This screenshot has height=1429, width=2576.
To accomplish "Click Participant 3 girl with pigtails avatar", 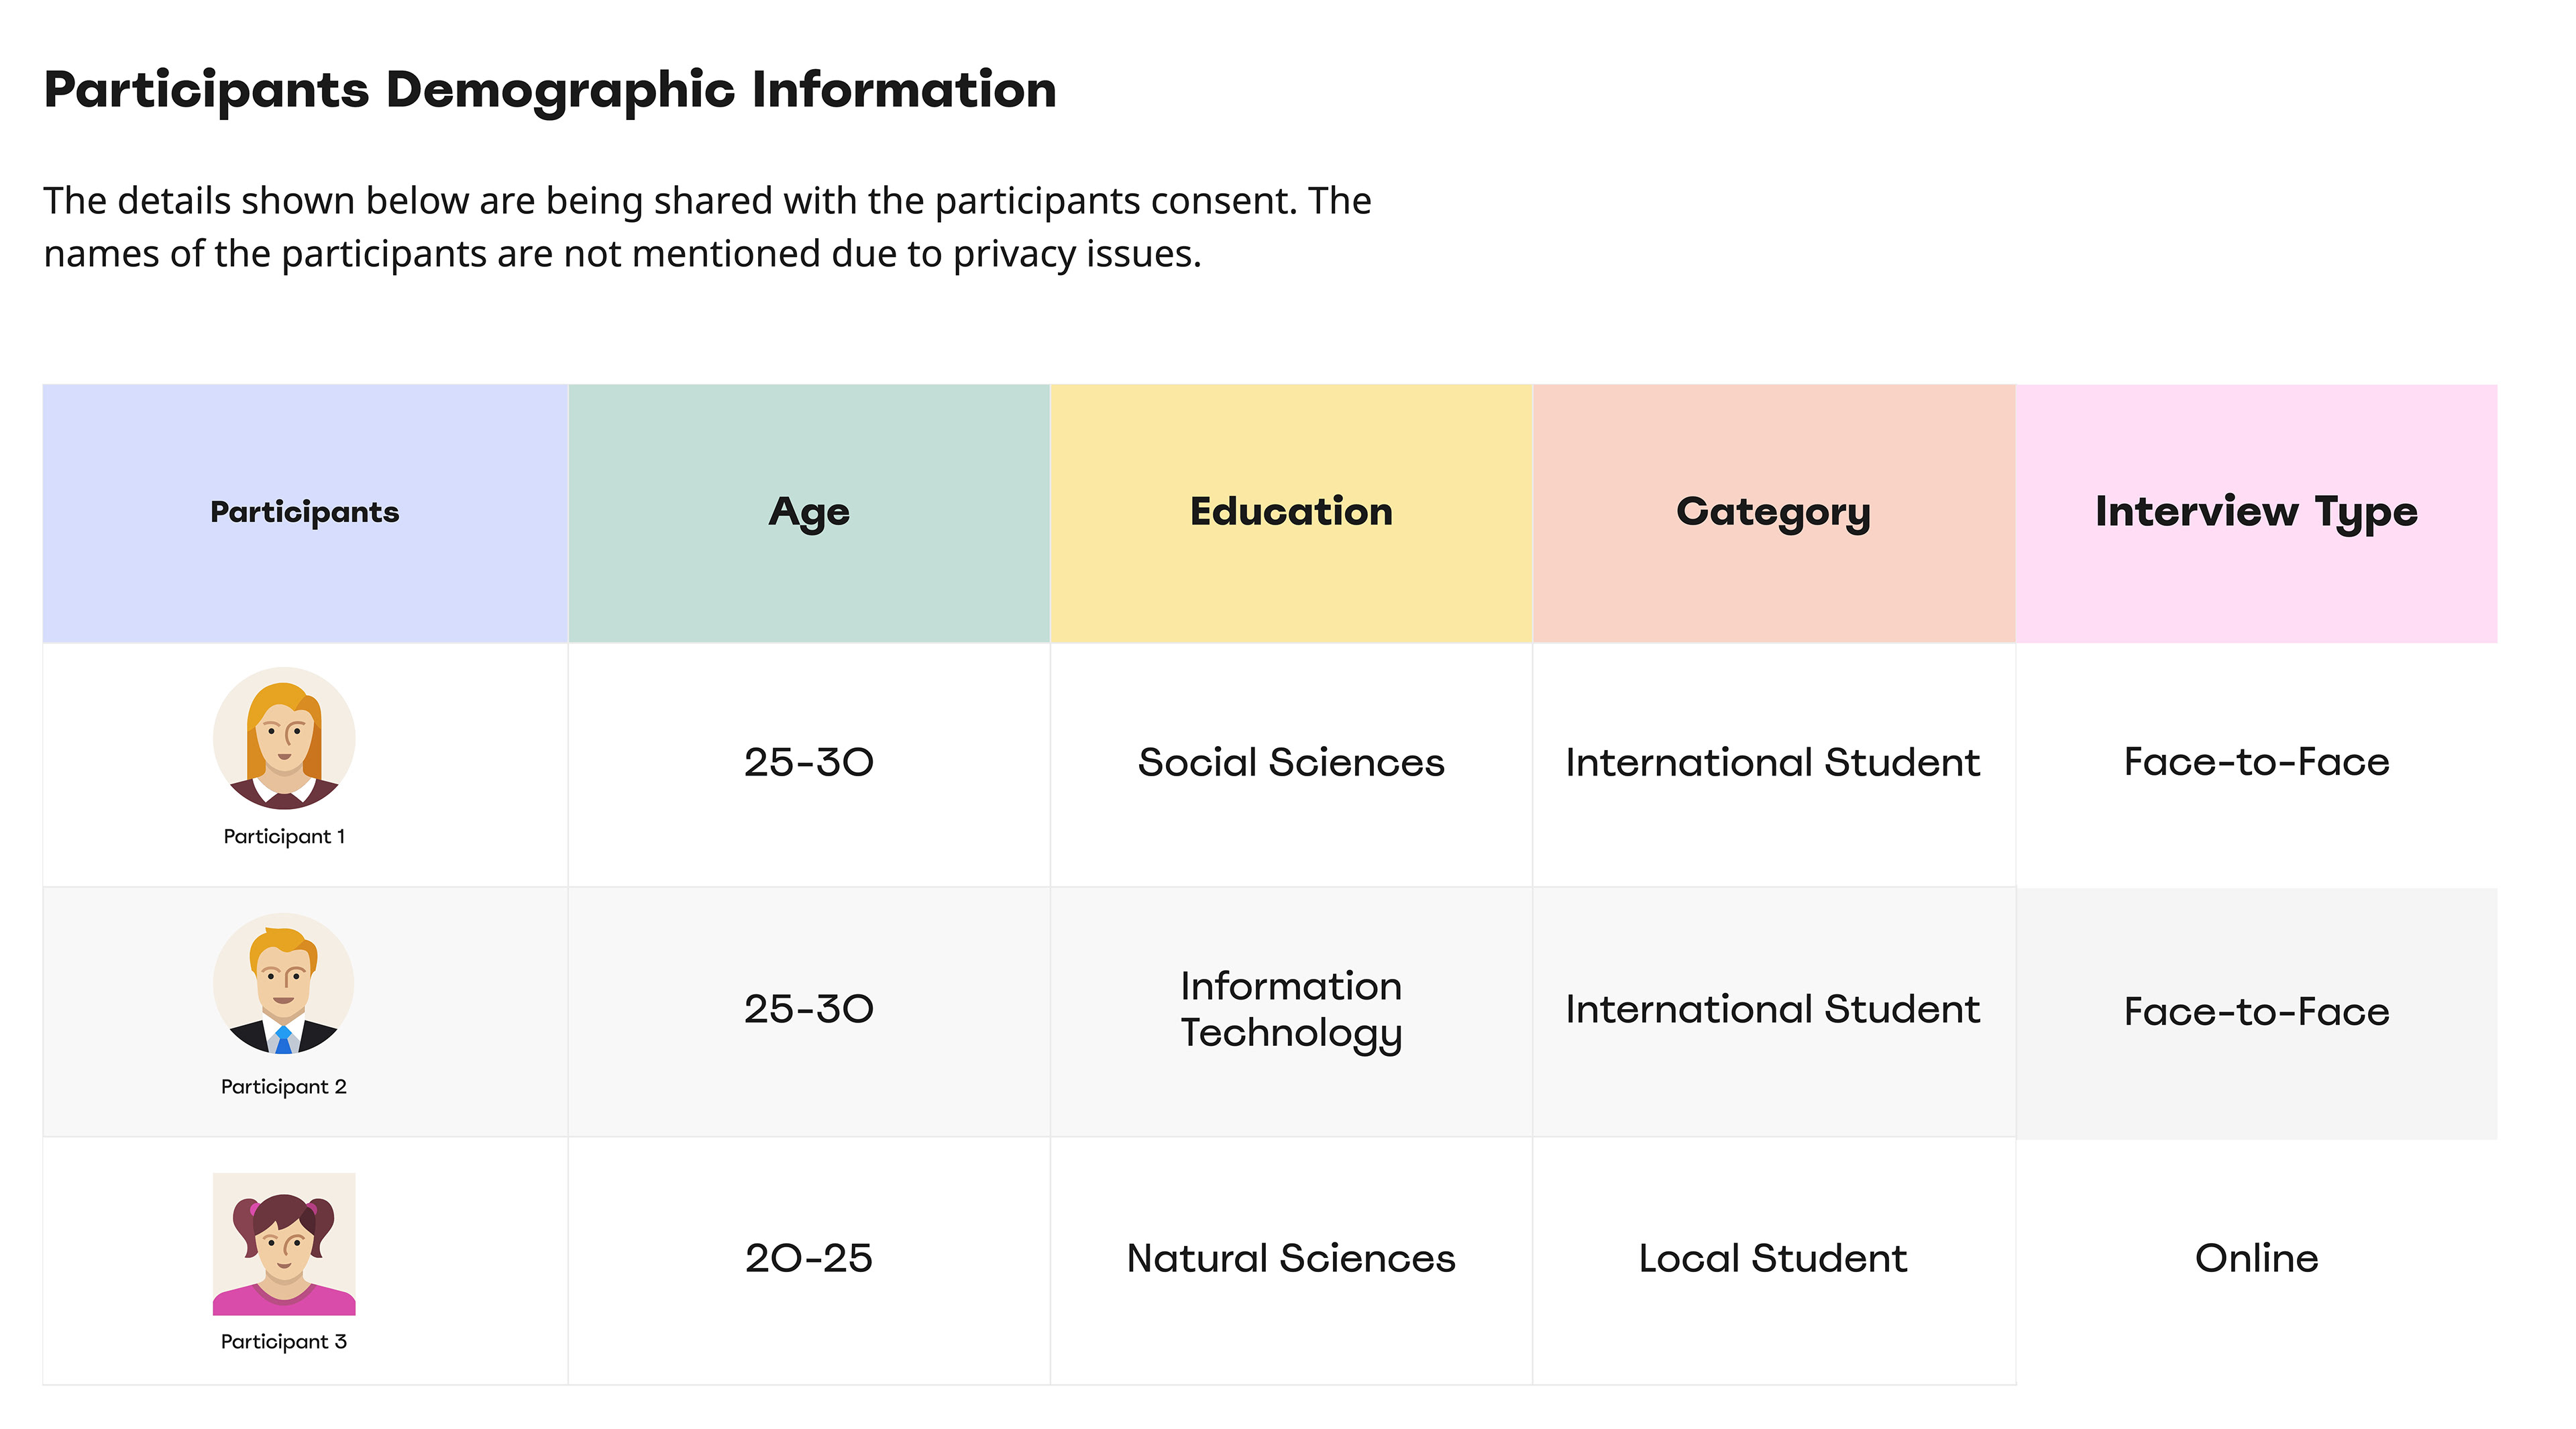I will point(284,1244).
